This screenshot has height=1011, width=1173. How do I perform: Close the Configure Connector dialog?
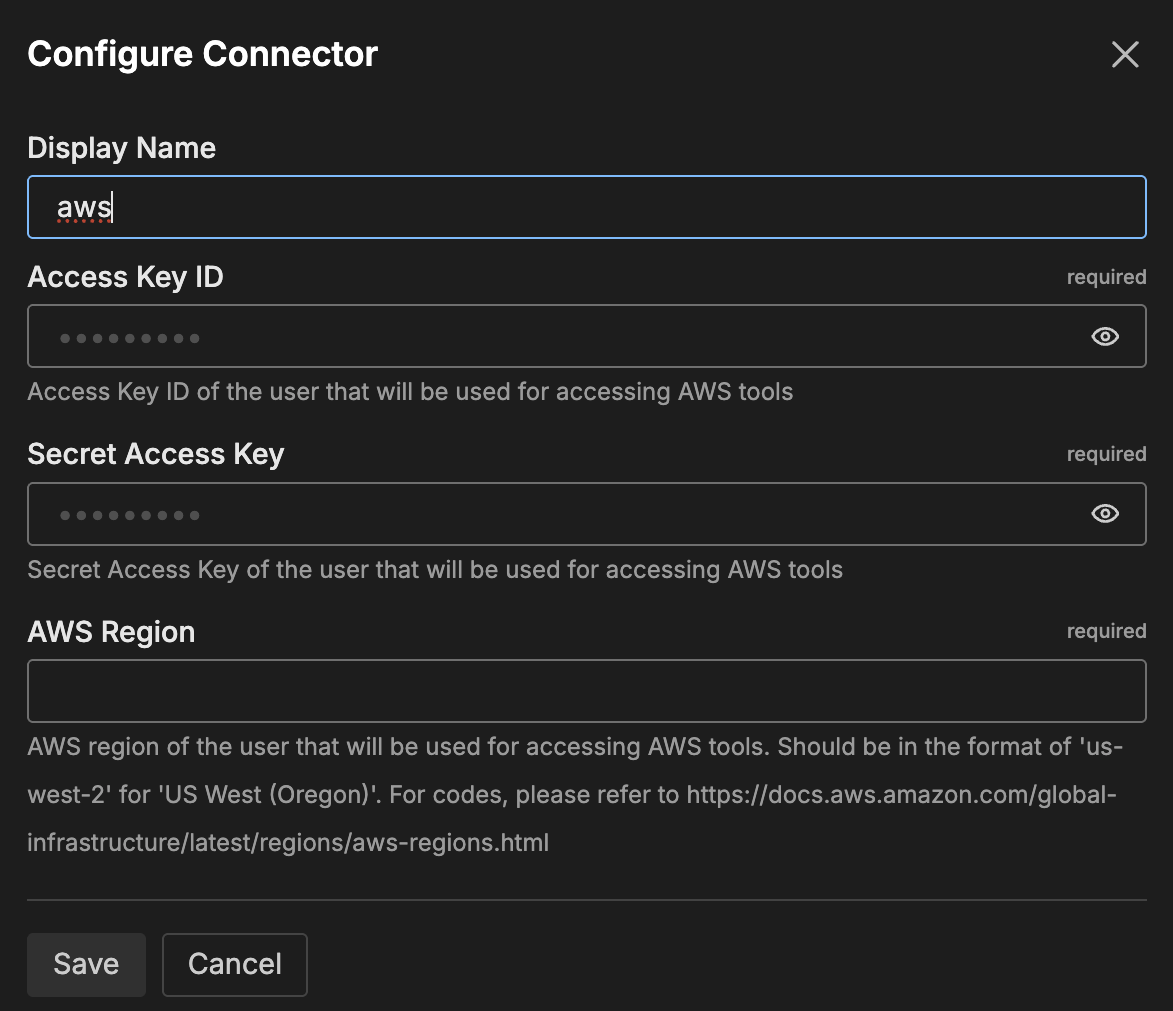[x=1125, y=55]
